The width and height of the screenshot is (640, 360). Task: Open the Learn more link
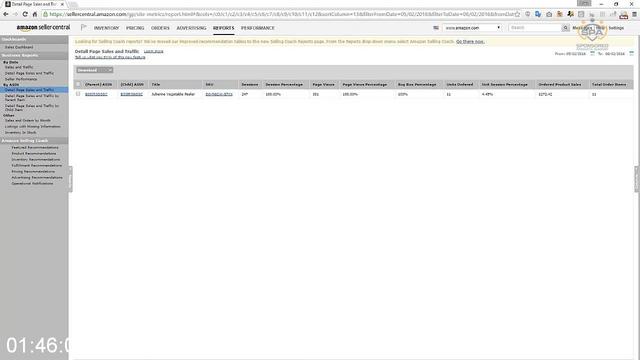click(x=153, y=51)
